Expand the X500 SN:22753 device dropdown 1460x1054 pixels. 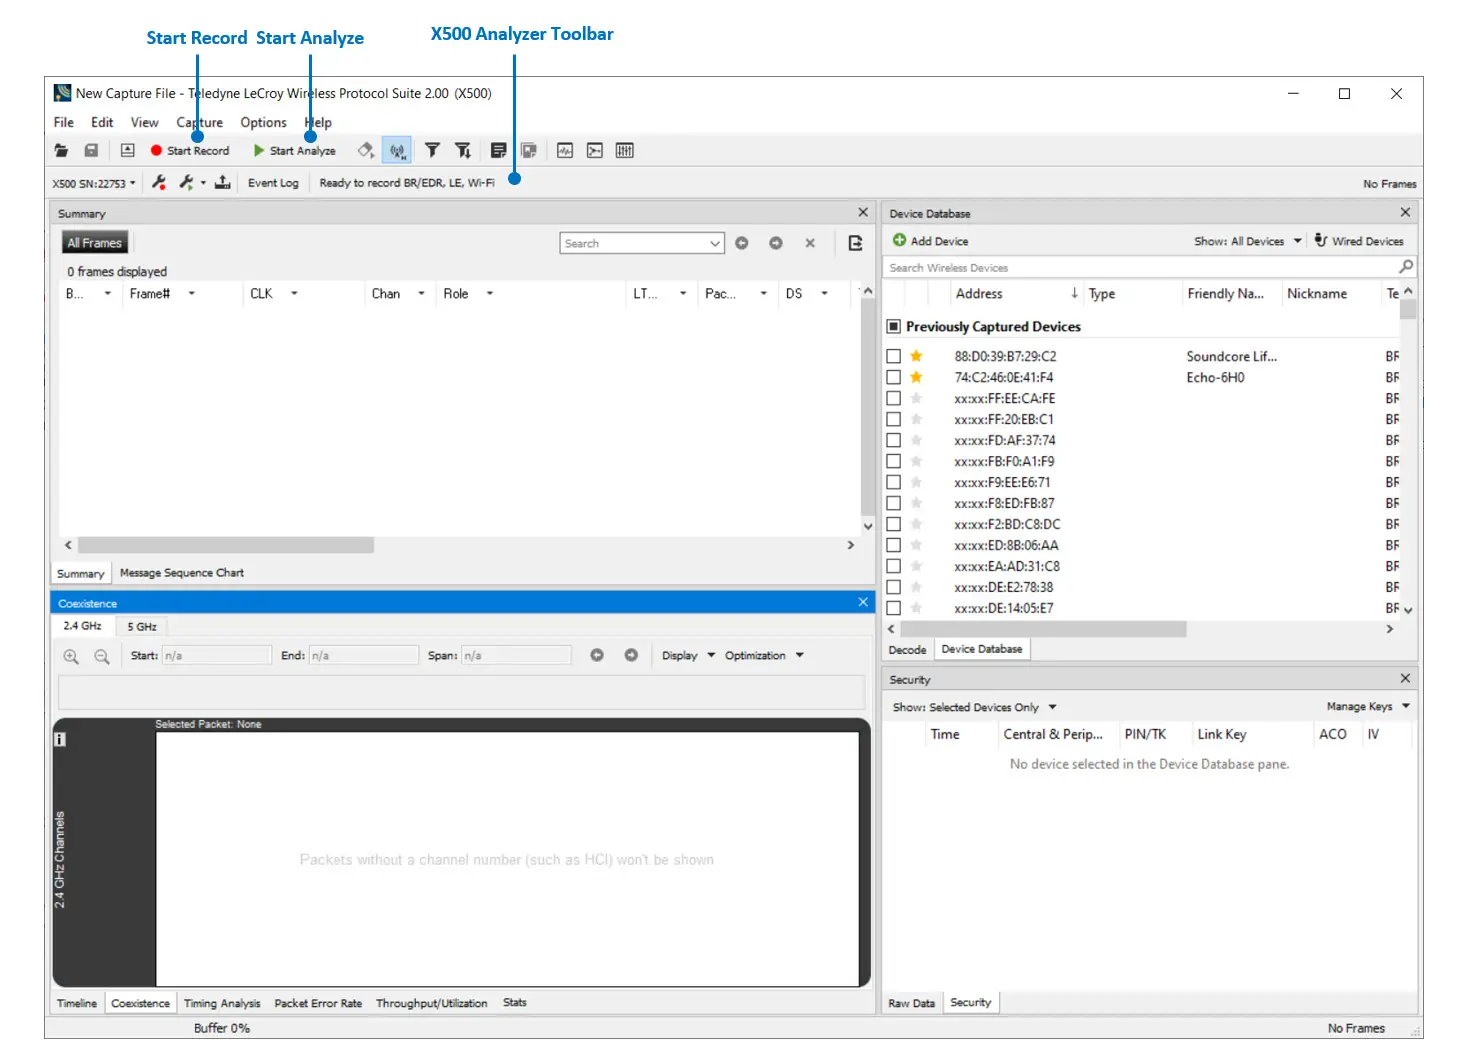click(94, 184)
